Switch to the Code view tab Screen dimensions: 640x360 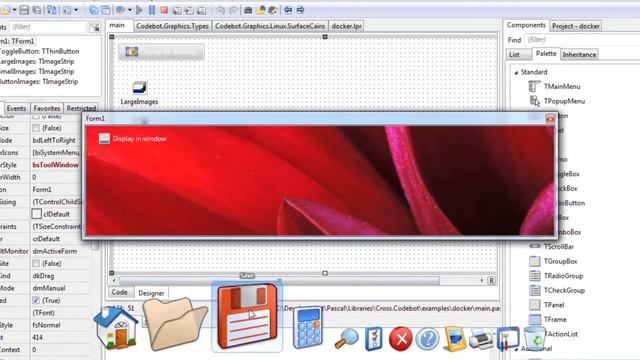pos(120,292)
